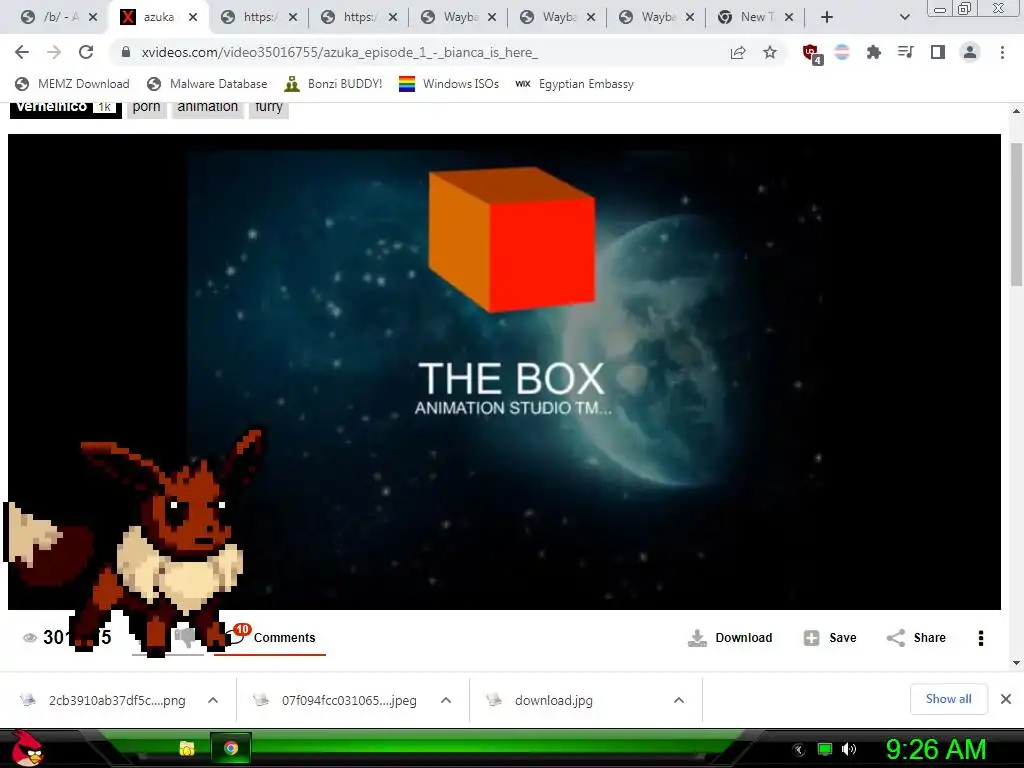1024x768 pixels.
Task: Click the Share button below video
Action: coord(916,637)
